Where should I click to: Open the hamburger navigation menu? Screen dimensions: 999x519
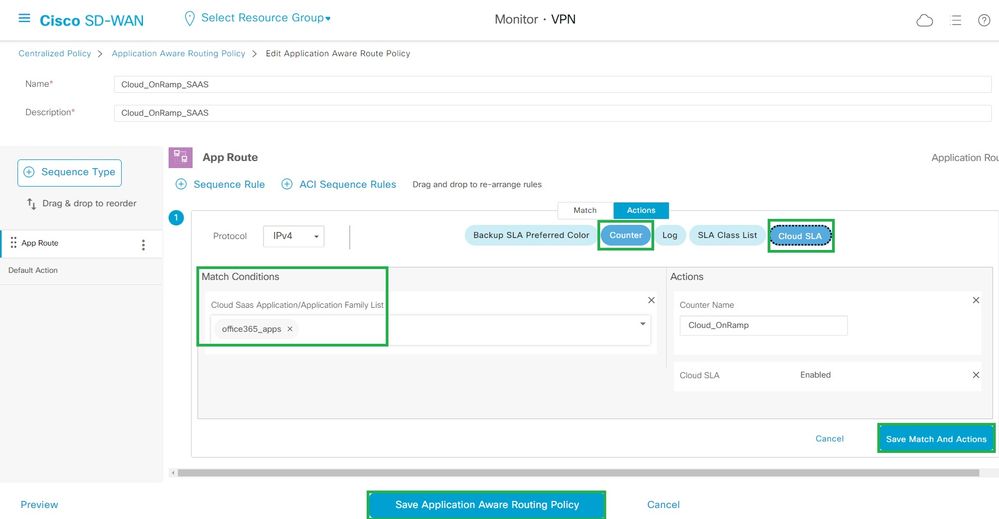[x=24, y=18]
